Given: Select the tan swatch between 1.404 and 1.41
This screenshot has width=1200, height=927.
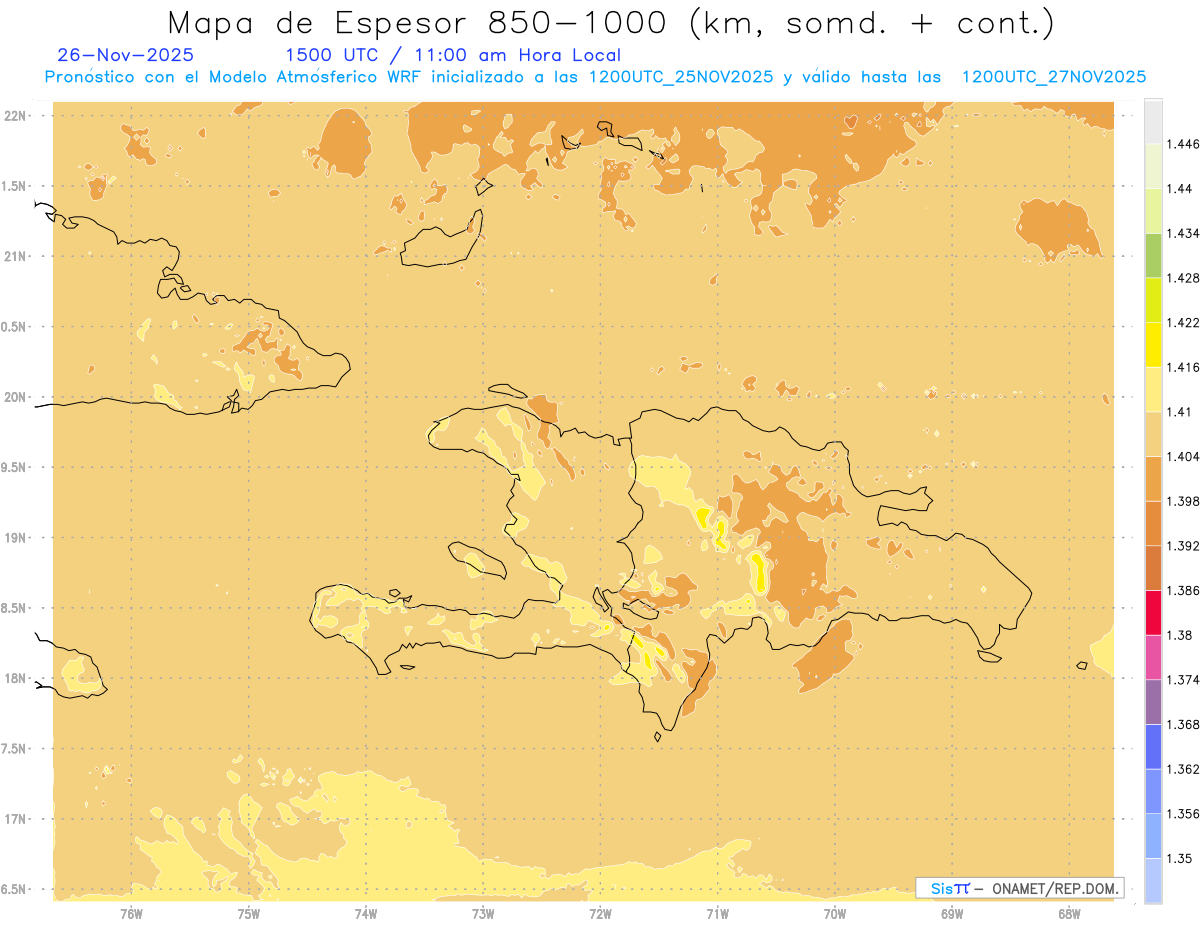Looking at the screenshot, I should tap(1153, 433).
